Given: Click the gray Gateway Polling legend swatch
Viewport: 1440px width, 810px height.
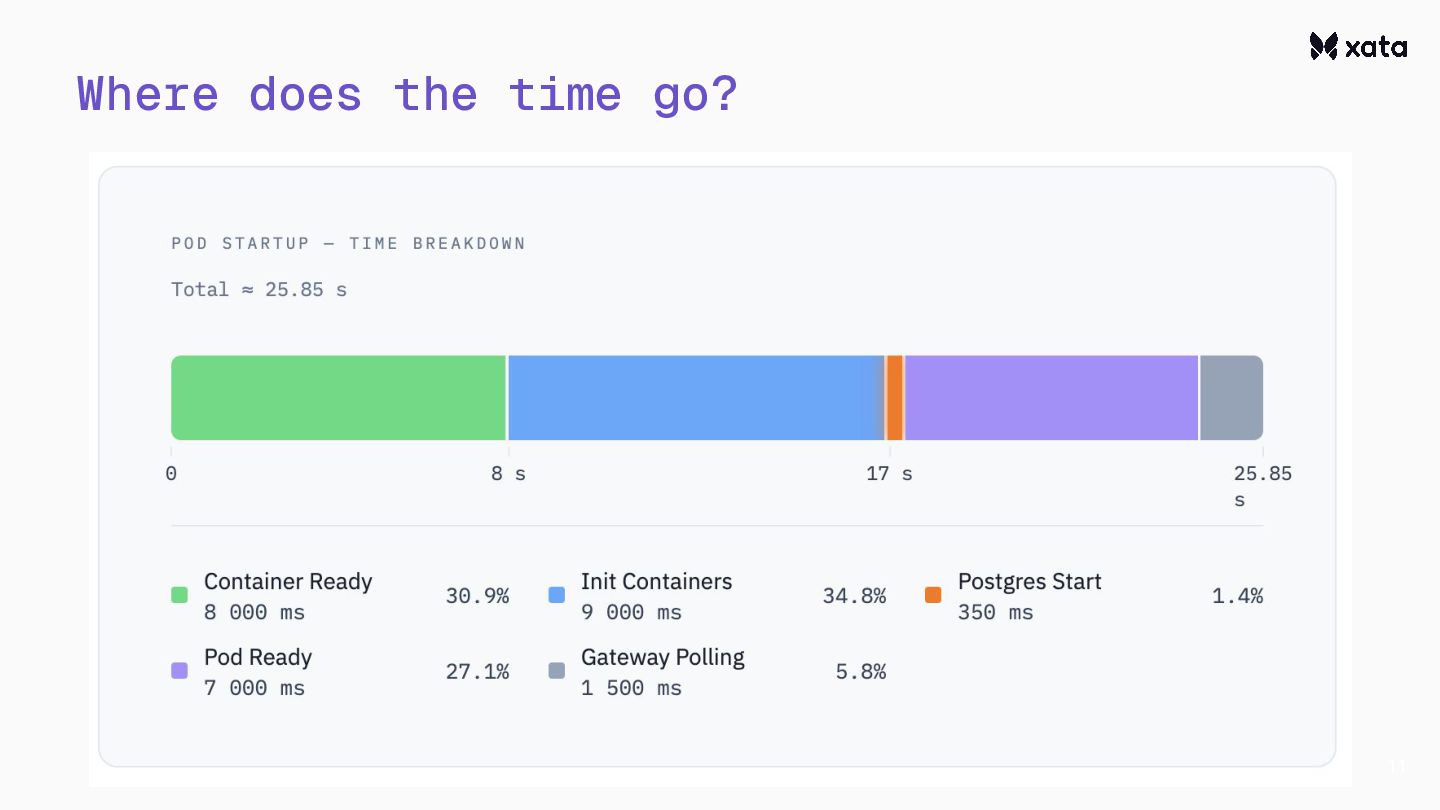Looking at the screenshot, I should [x=557, y=671].
